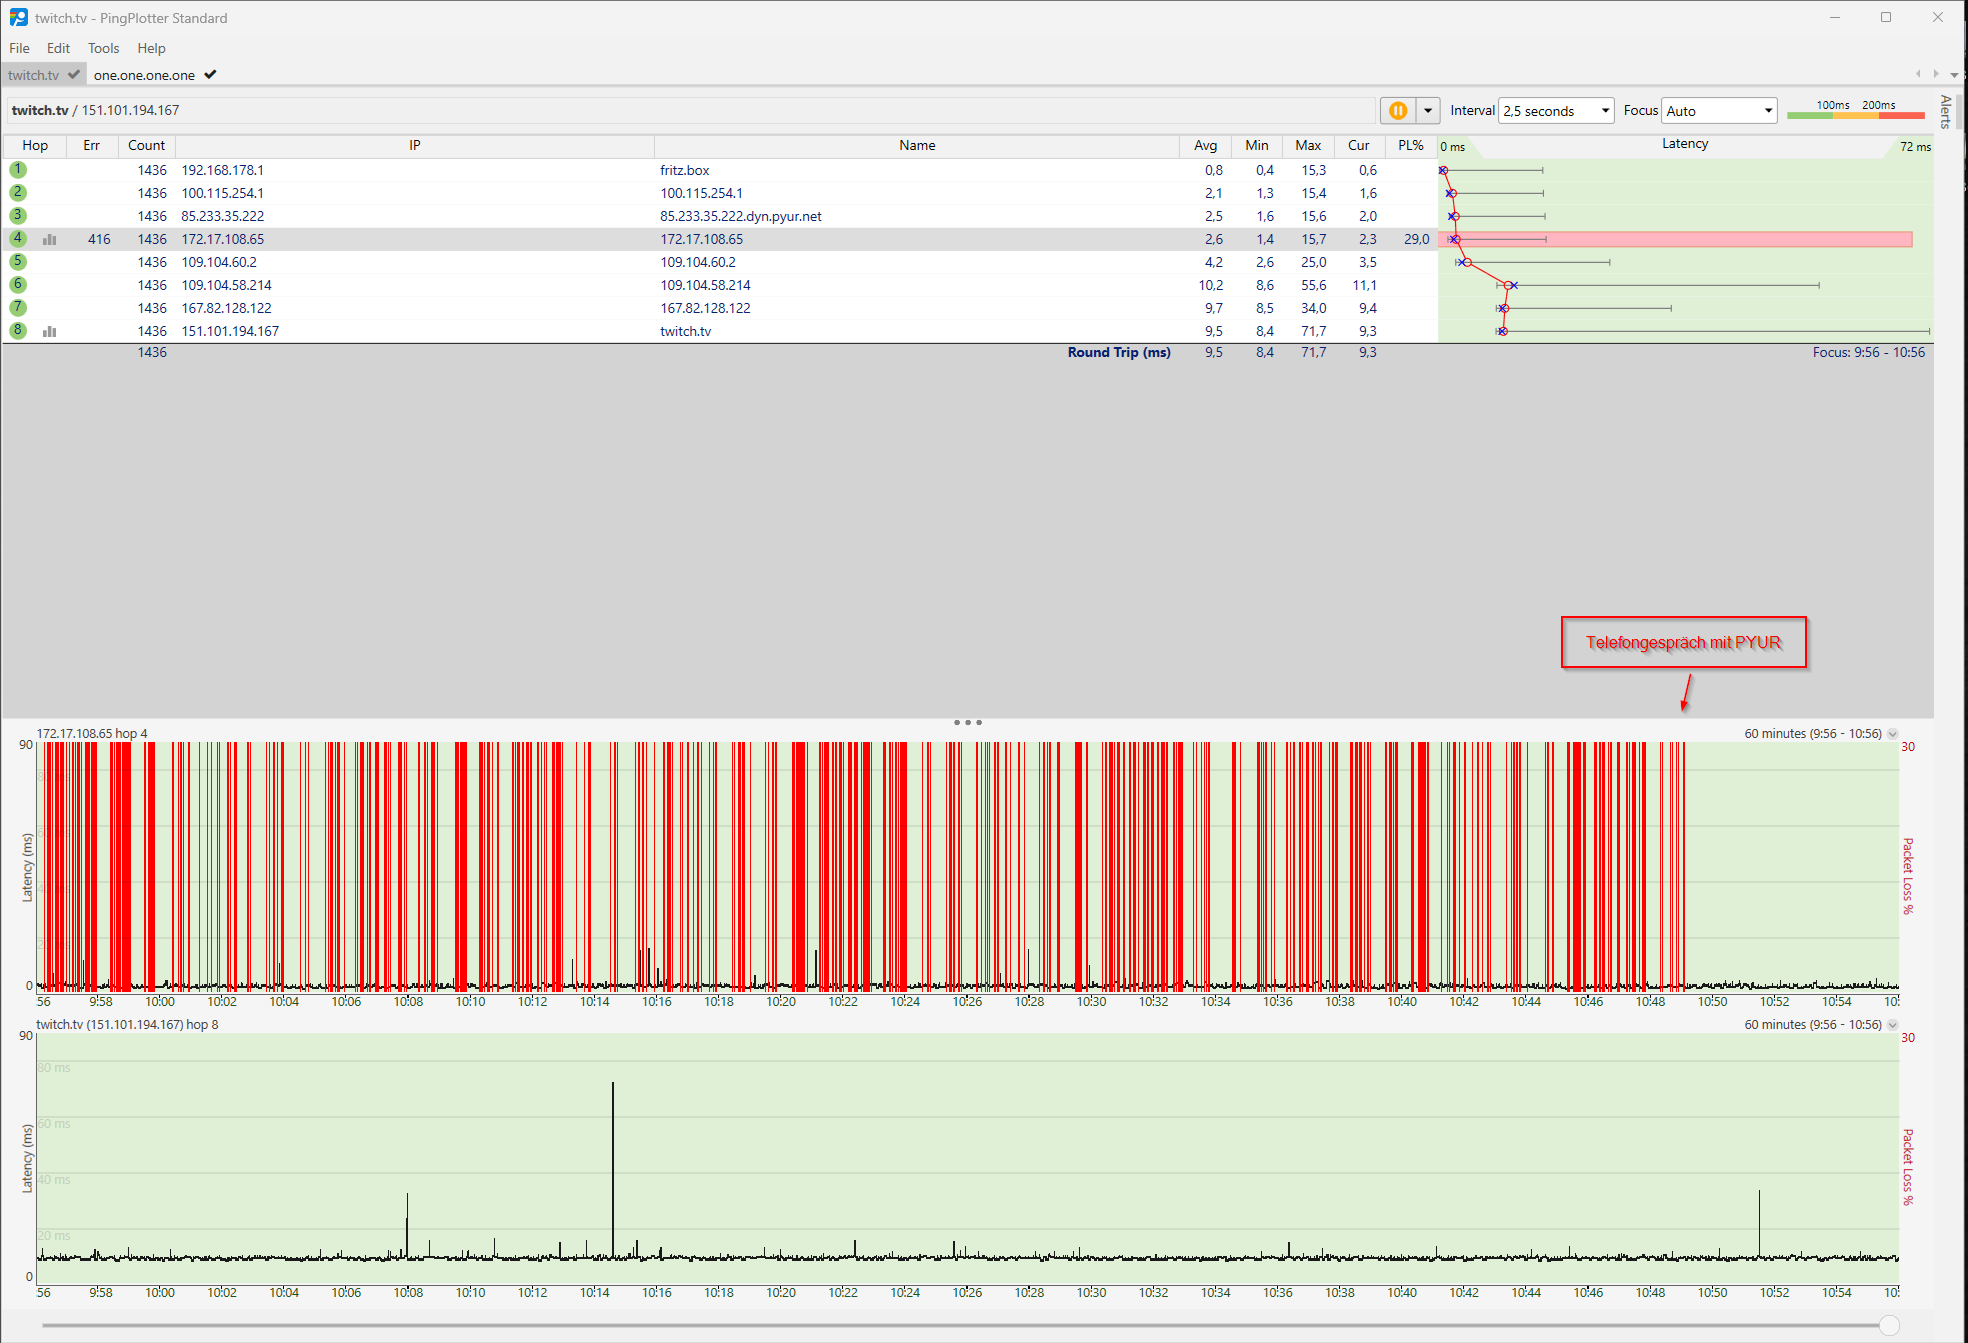Expand the Focus Auto combo box
The height and width of the screenshot is (1343, 1968).
click(x=1719, y=111)
